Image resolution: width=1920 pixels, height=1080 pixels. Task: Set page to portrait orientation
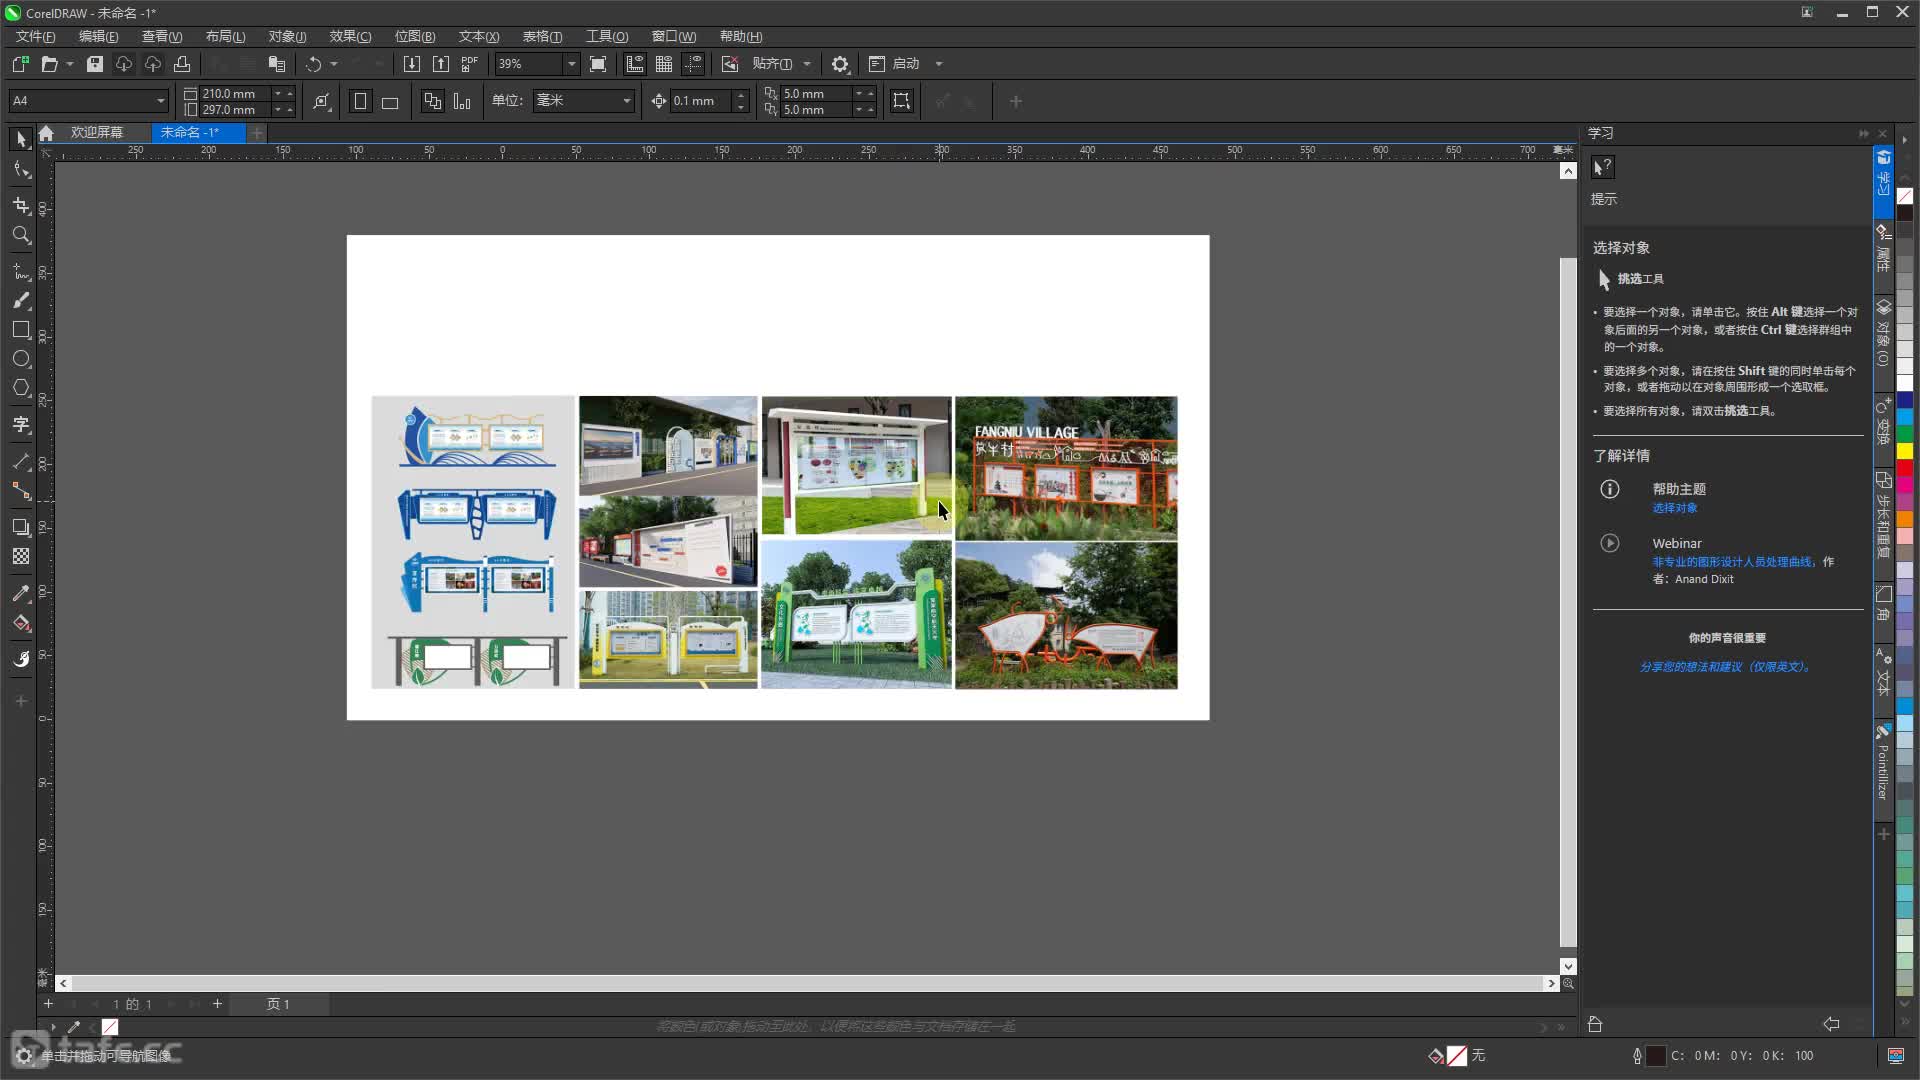(361, 101)
